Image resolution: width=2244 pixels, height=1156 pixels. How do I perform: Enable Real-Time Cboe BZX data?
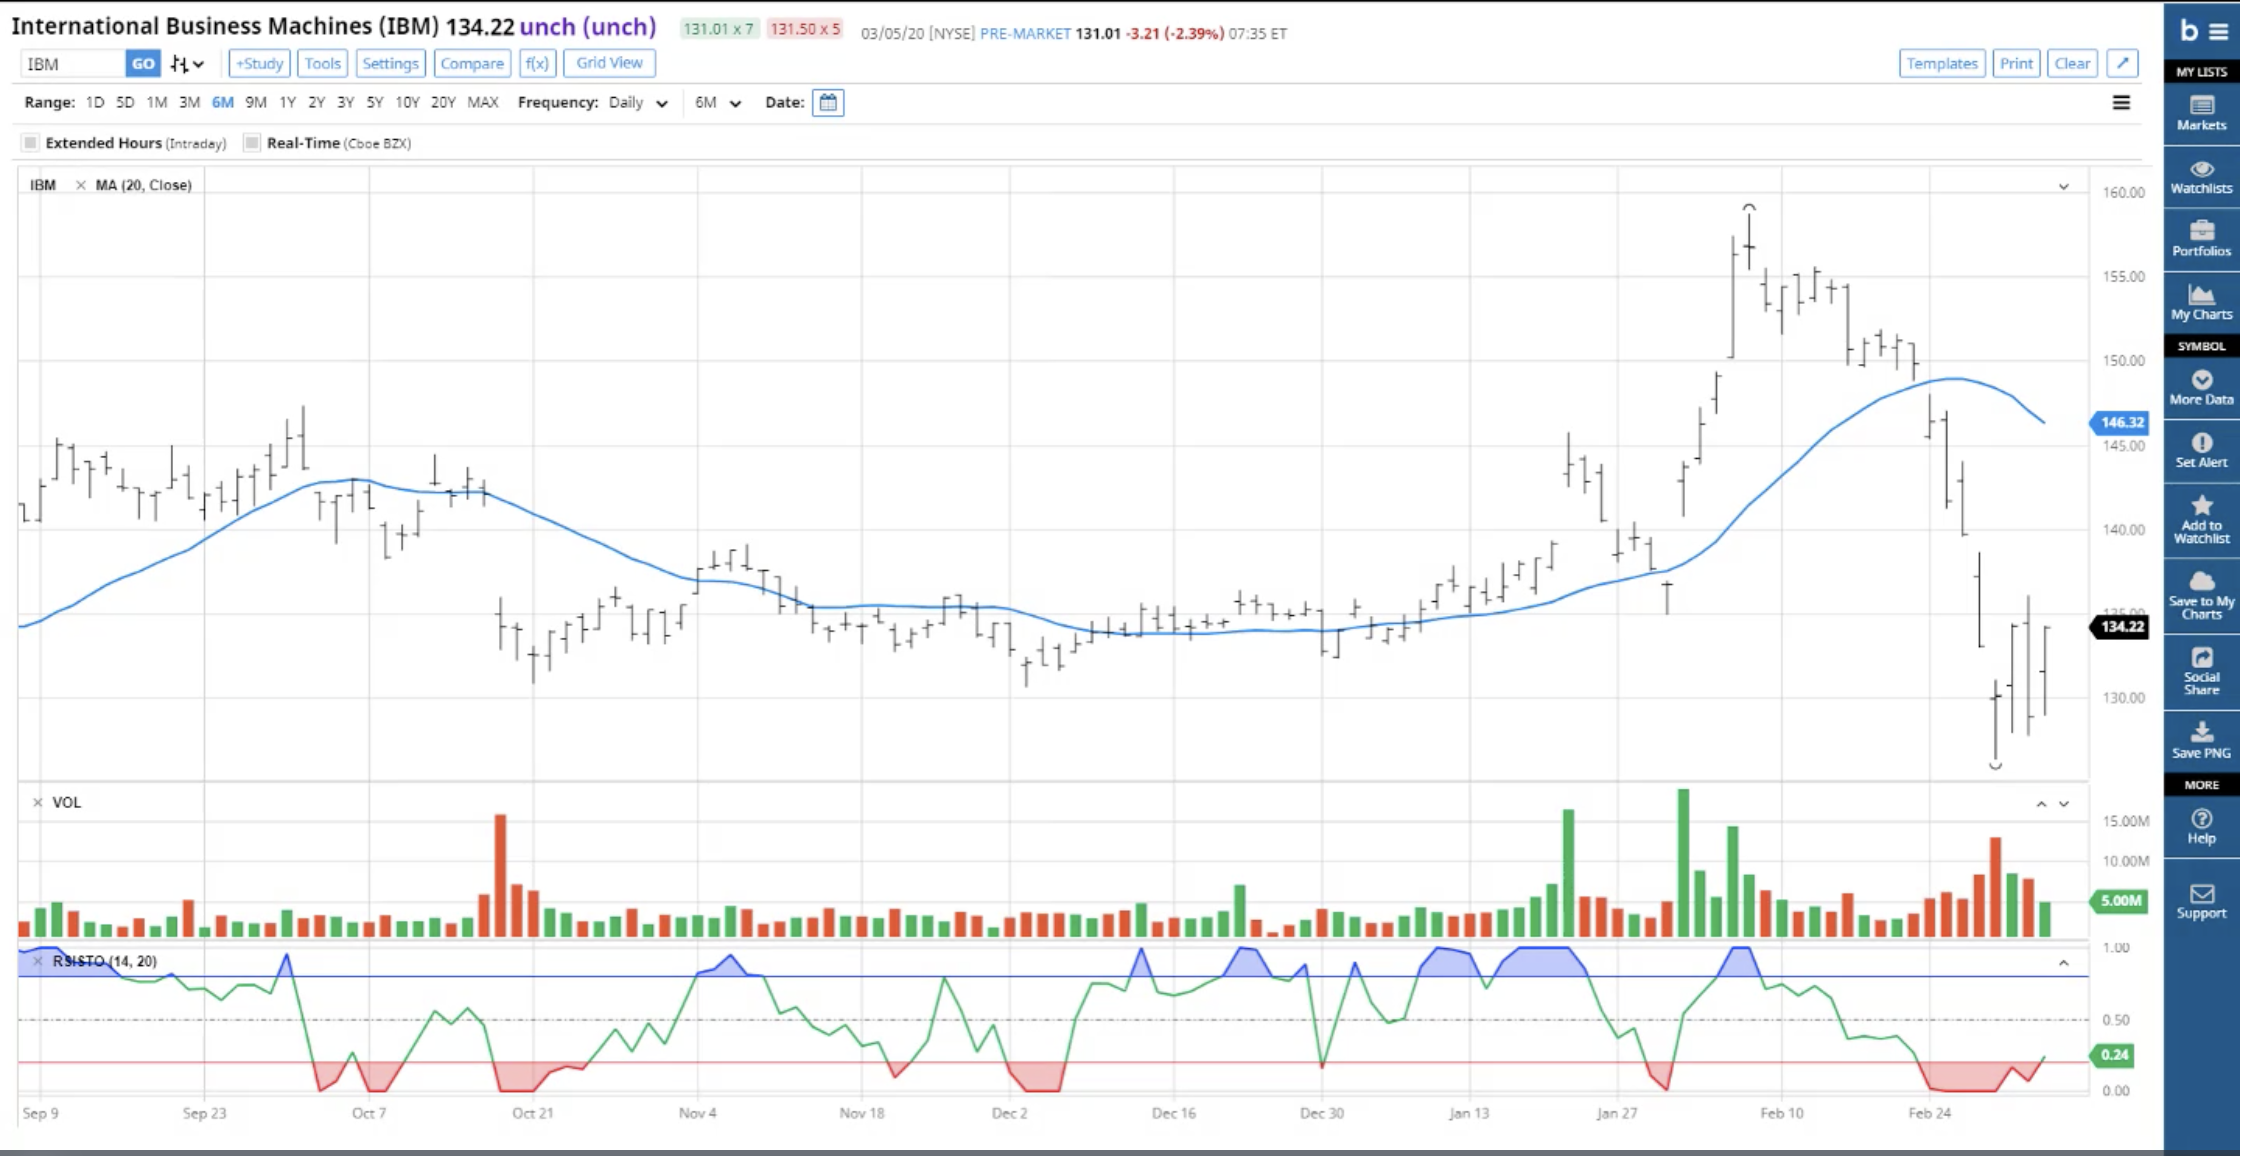[253, 143]
